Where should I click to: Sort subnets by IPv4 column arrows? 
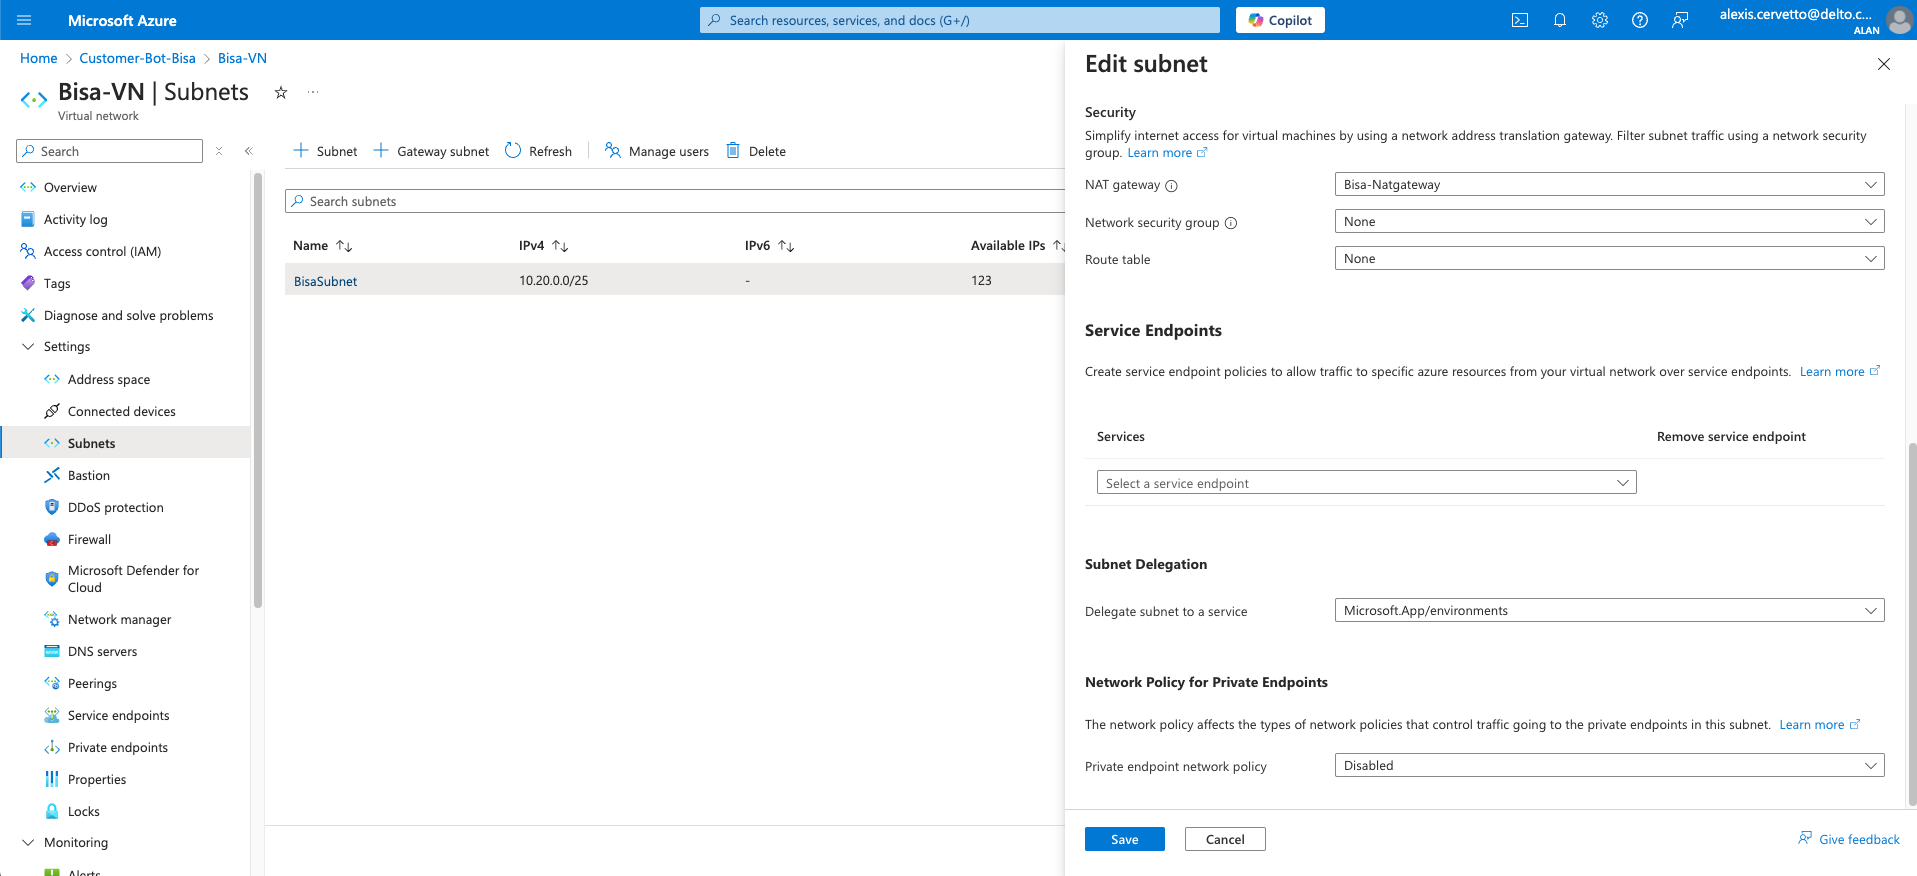[560, 246]
